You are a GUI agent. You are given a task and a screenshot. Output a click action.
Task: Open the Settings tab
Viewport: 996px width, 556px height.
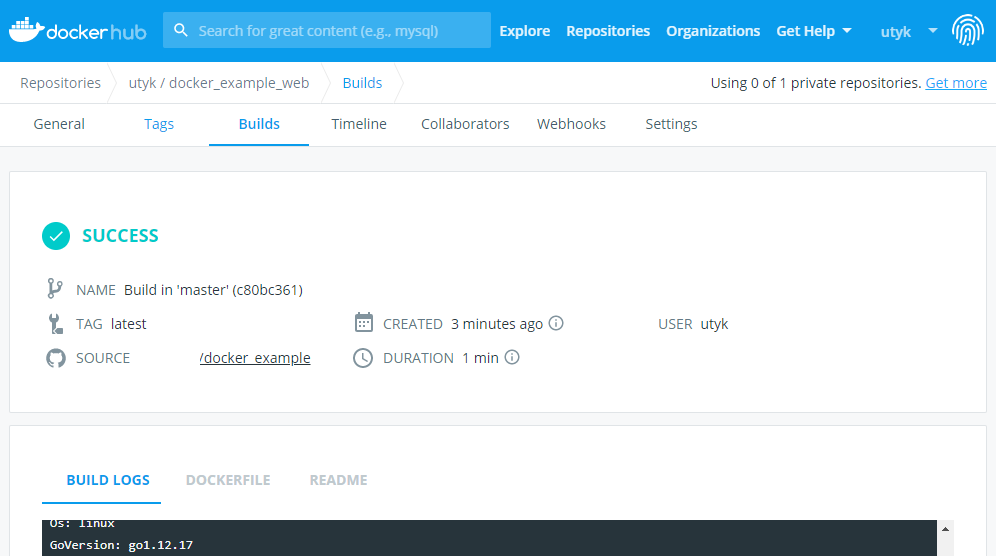tap(671, 124)
